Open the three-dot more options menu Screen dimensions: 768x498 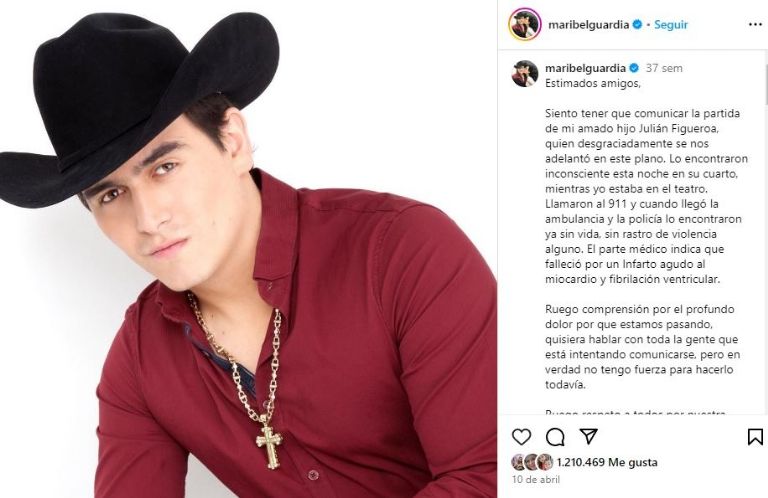(x=755, y=24)
